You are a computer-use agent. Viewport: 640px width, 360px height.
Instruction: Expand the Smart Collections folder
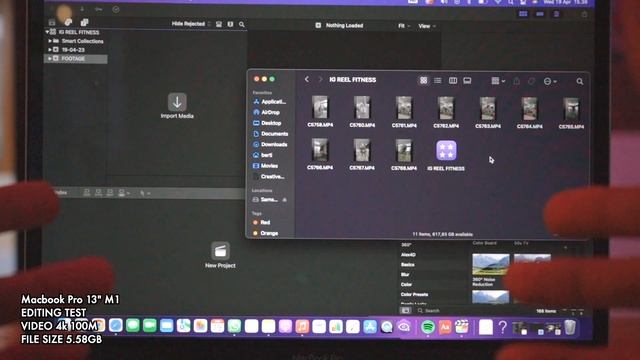coord(50,41)
